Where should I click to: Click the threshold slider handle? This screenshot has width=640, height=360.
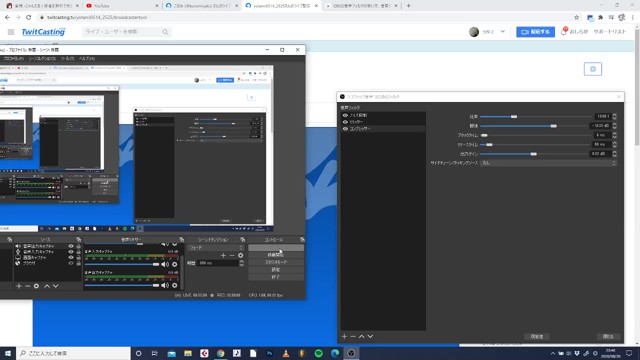click(553, 126)
